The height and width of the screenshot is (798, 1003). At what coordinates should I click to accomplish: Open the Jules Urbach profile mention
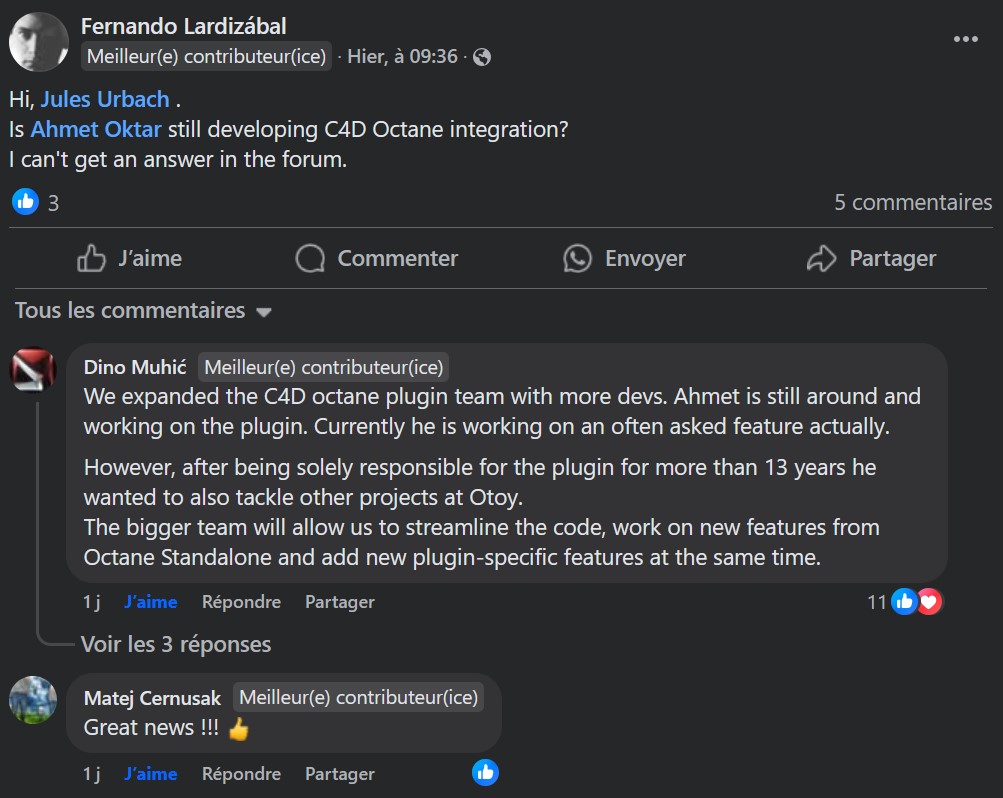(104, 100)
